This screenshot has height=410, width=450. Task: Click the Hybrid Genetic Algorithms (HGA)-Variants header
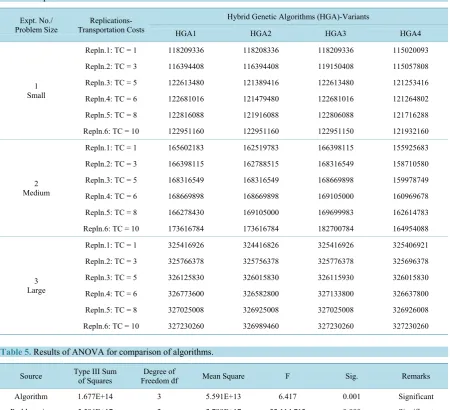(x=298, y=17)
